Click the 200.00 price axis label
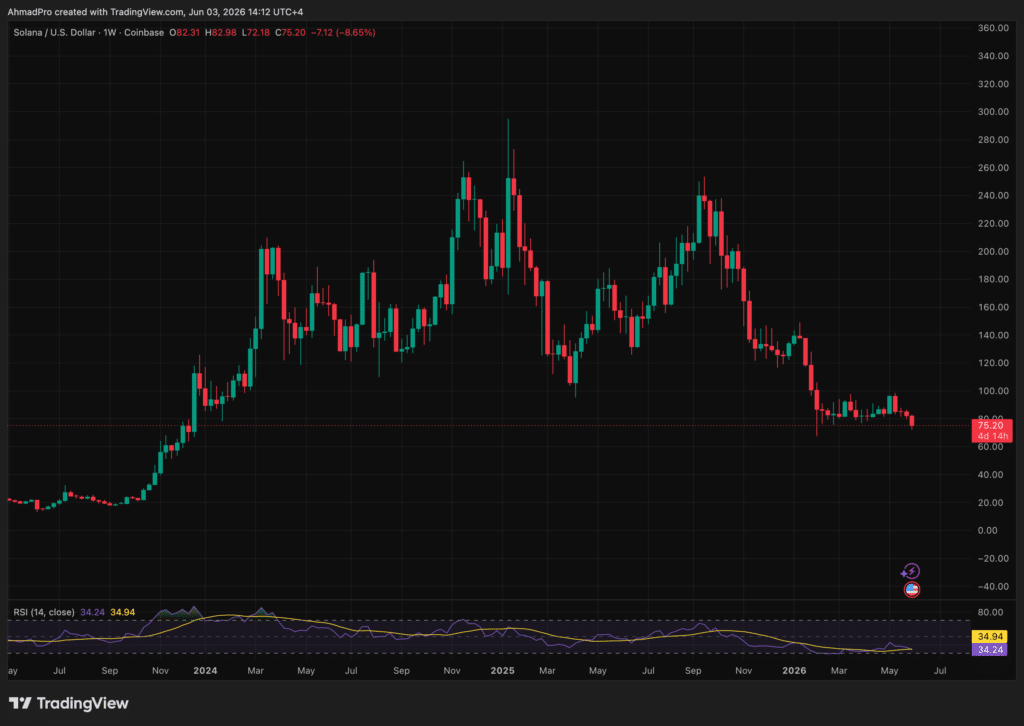Viewport: 1024px width, 726px height. coord(993,251)
